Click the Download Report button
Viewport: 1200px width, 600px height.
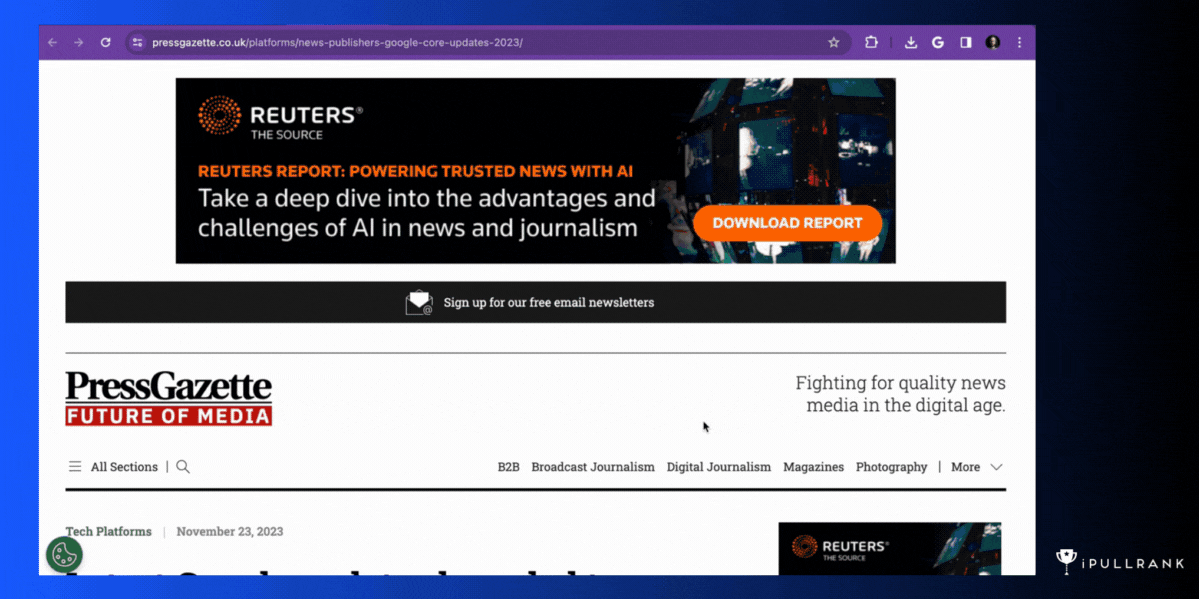pos(787,223)
